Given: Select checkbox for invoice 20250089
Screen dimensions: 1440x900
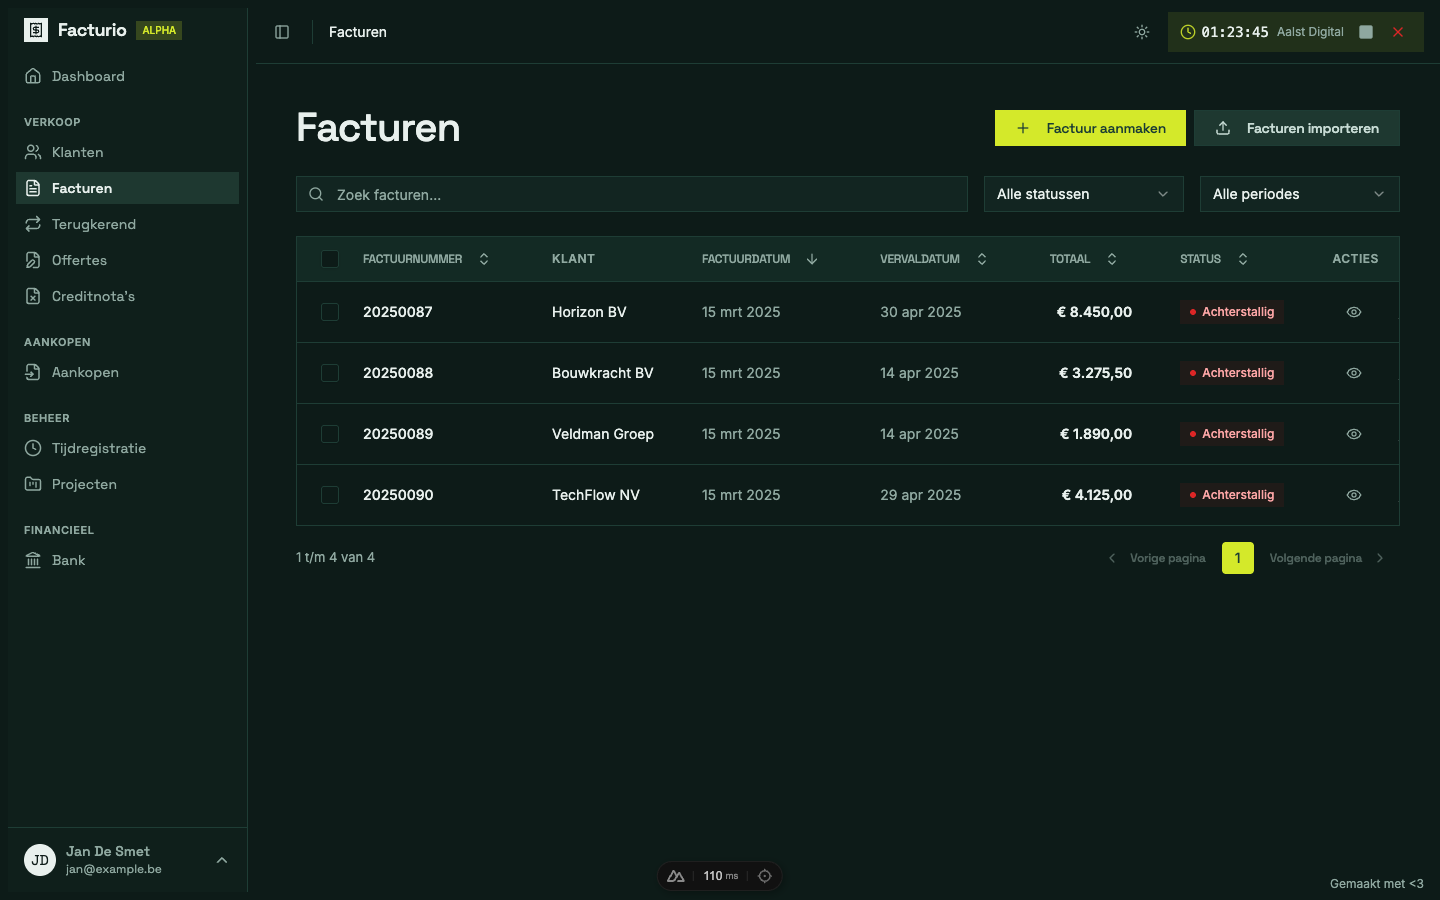Looking at the screenshot, I should (330, 434).
